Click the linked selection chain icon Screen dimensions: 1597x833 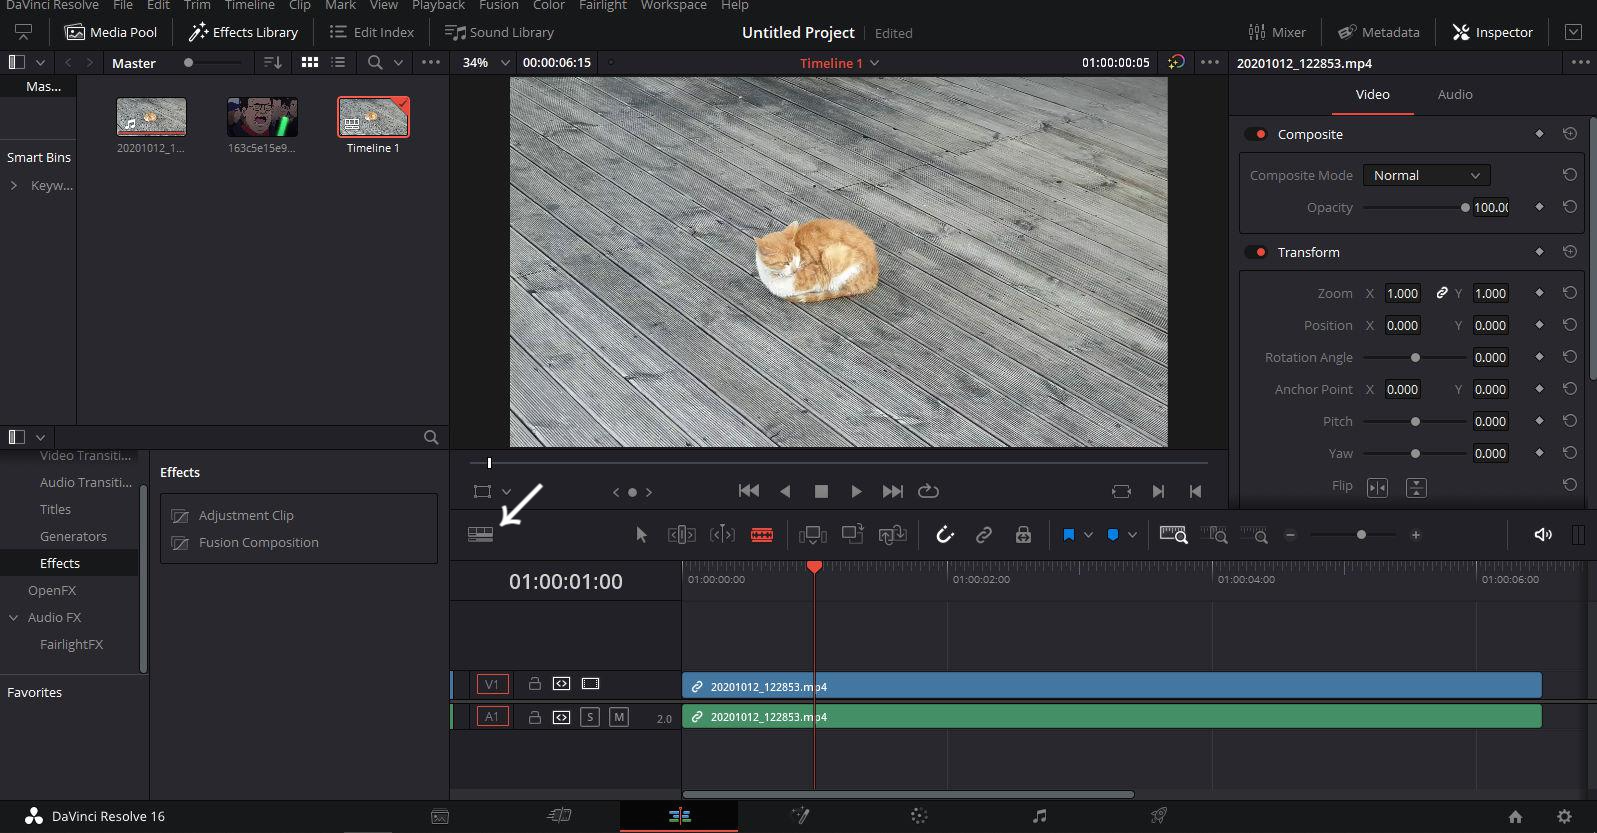click(984, 535)
